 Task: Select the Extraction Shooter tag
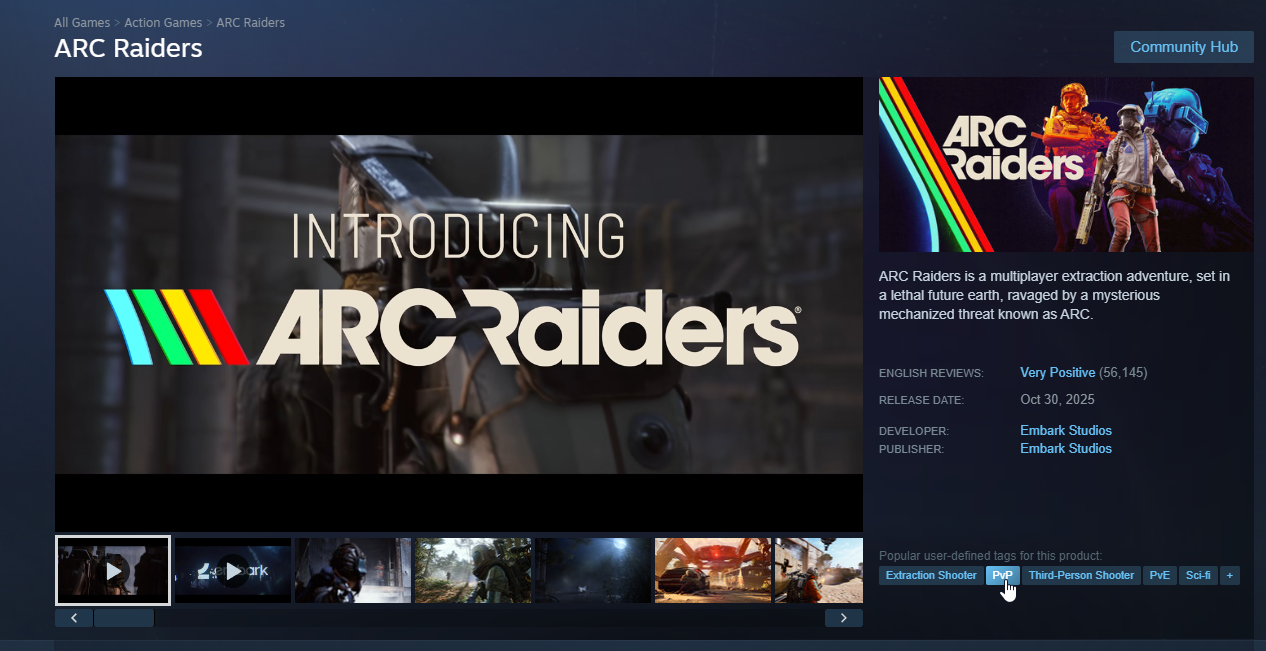pos(931,575)
